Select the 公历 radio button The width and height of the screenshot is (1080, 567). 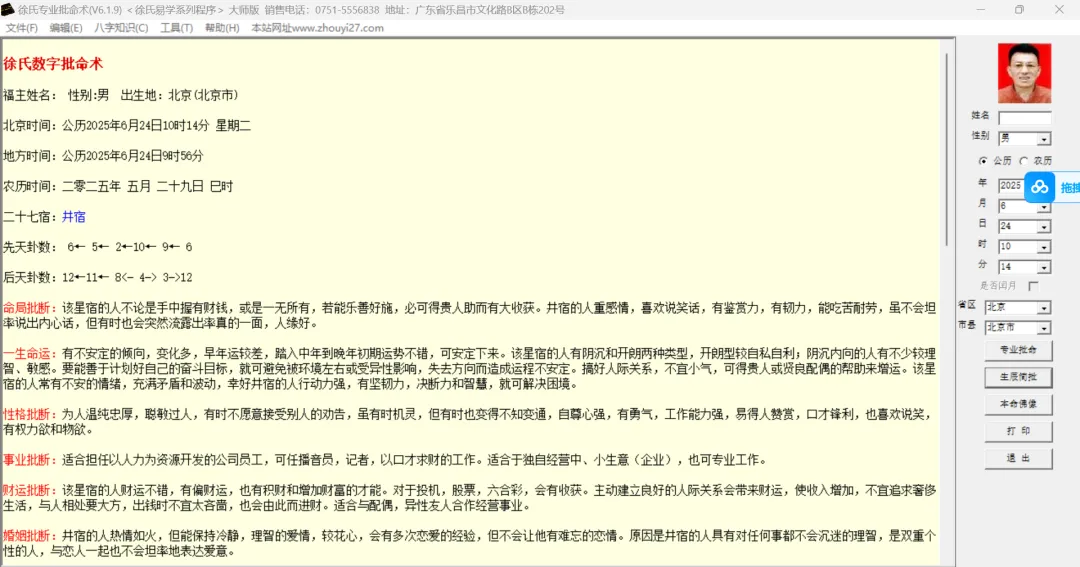983,161
